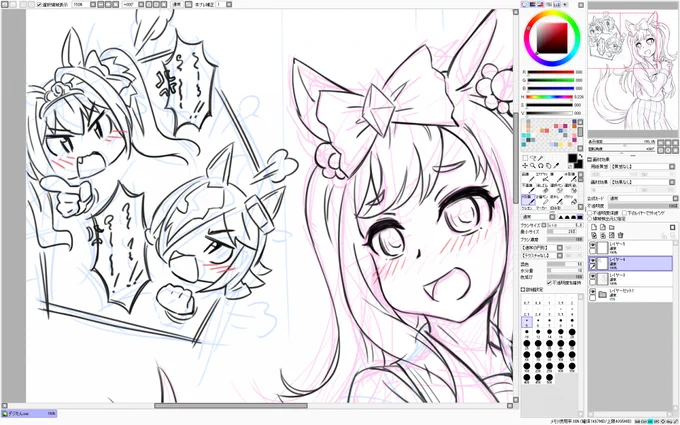Rotate the canvas view counterclockwise
The width and height of the screenshot is (680, 425).
coord(149,4)
